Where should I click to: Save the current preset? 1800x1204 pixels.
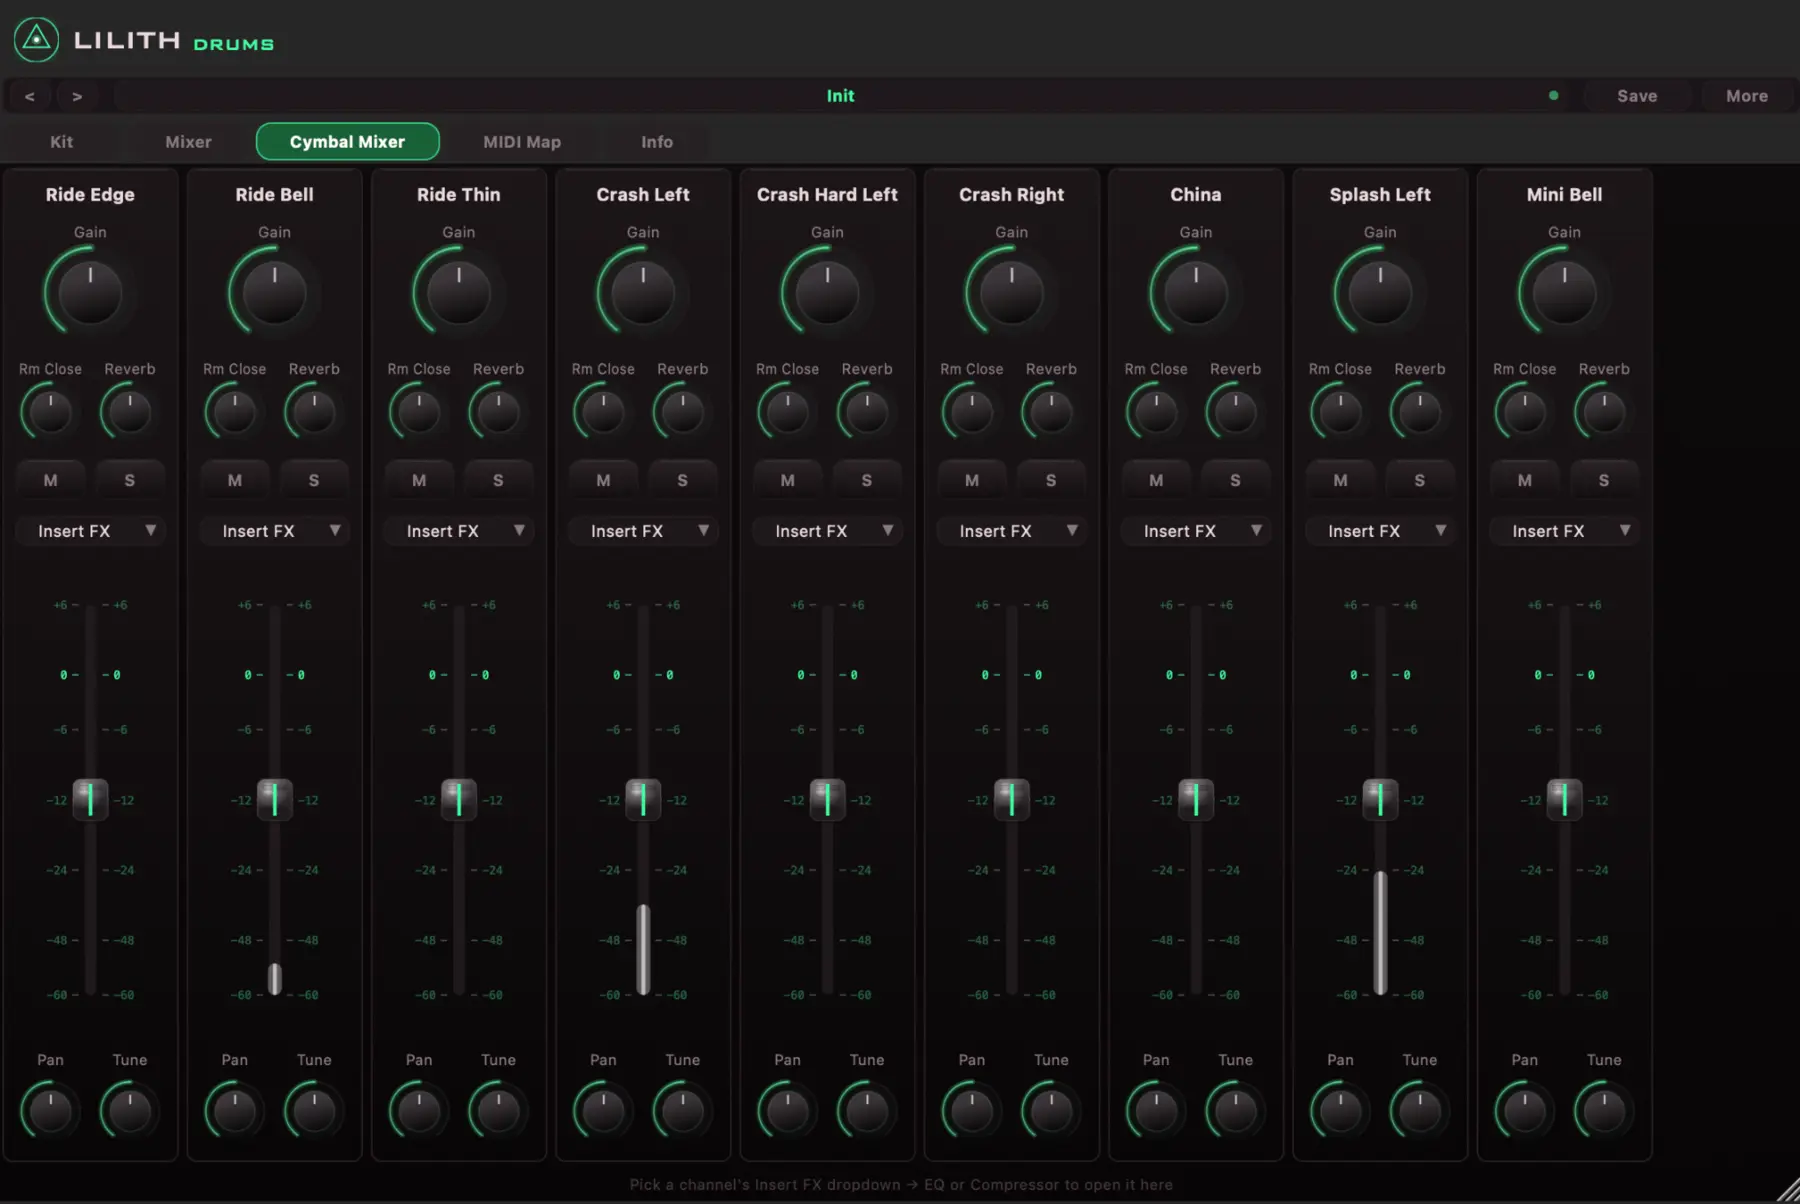pyautogui.click(x=1637, y=96)
